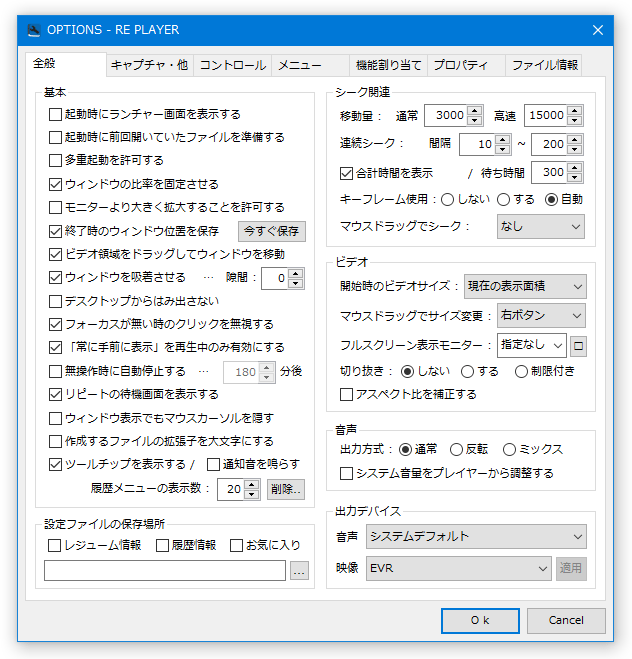The width and height of the screenshot is (632, 659).
Task: Click the browse ... button for settings path
Action: [x=299, y=571]
